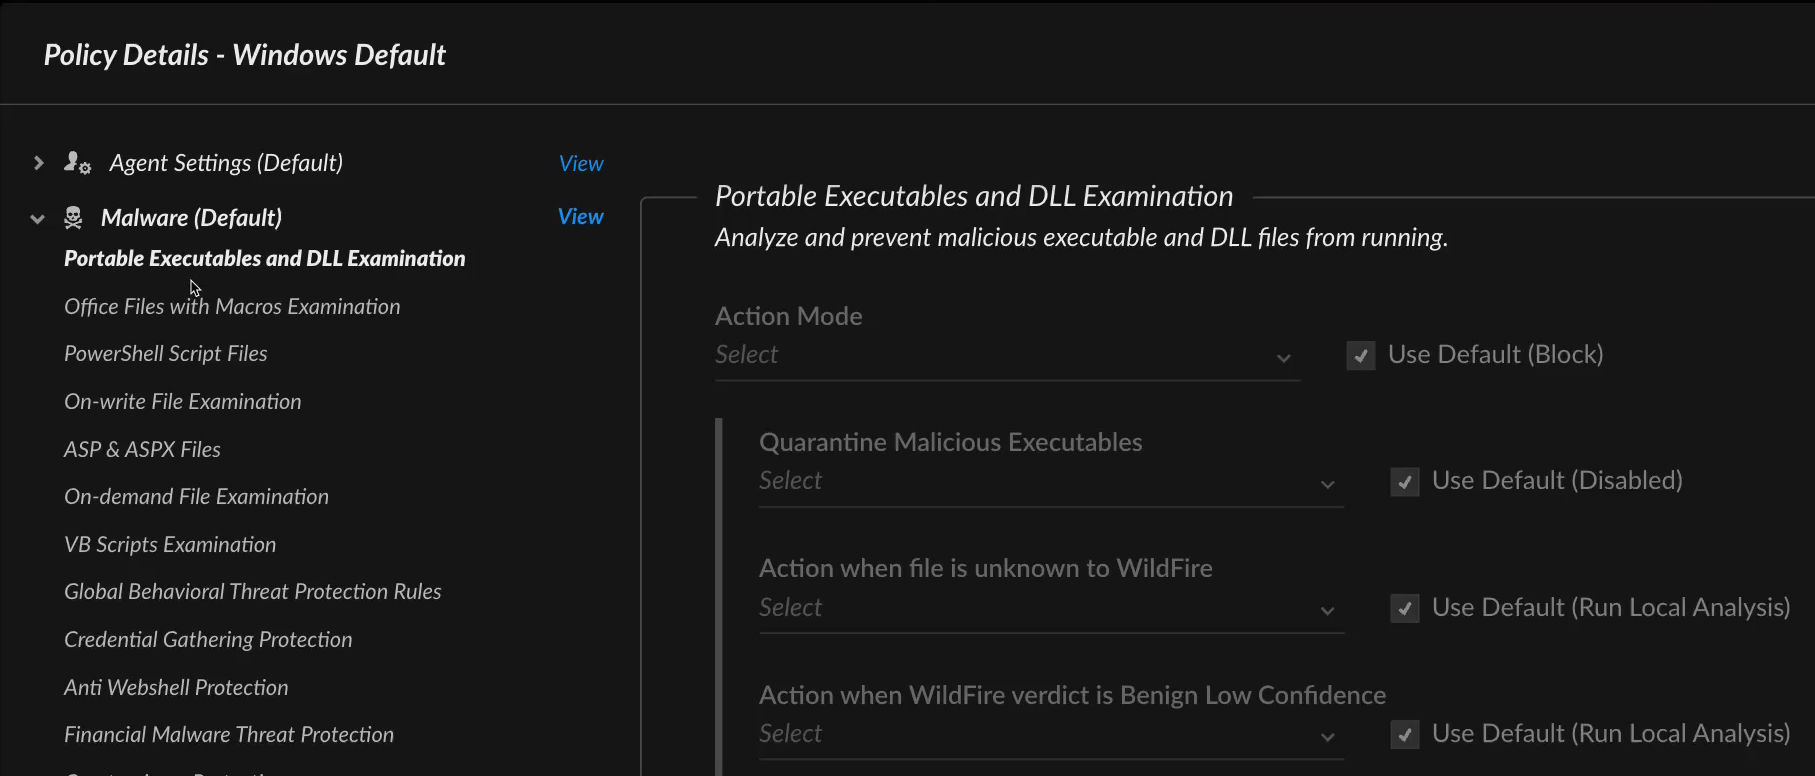
Task: Click the Agent Settings user-gear icon
Action: 77,163
